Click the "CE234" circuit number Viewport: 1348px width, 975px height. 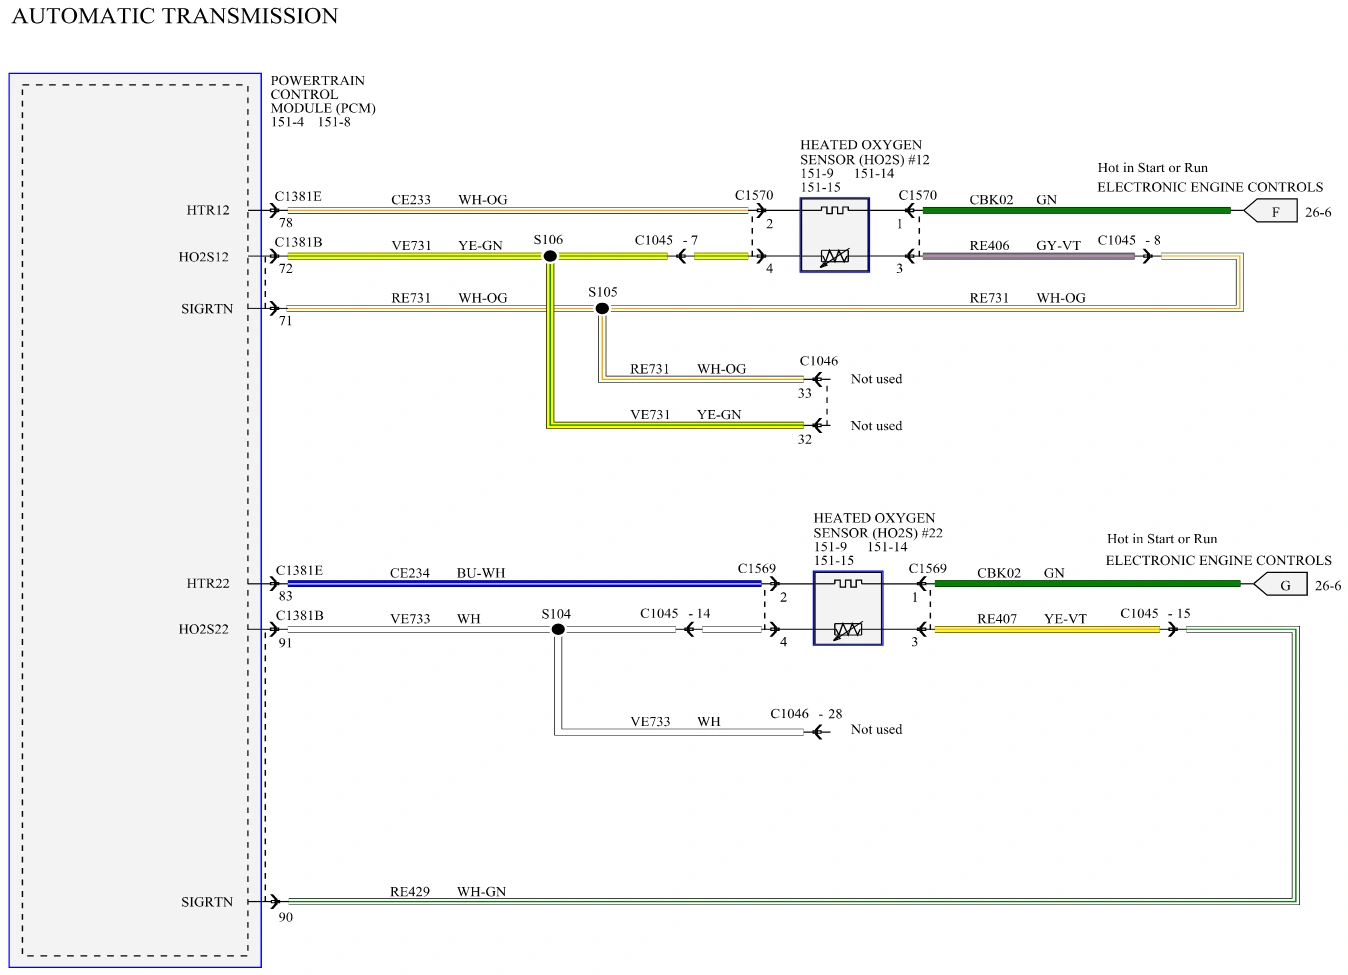coord(410,573)
